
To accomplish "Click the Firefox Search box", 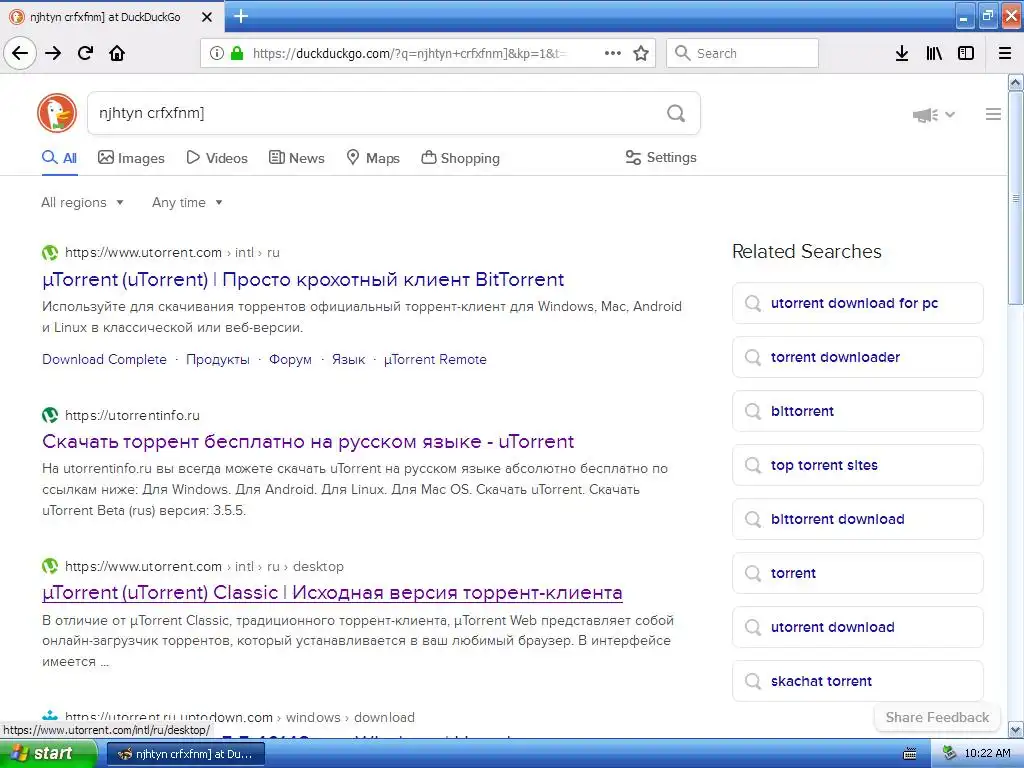I will (x=743, y=53).
